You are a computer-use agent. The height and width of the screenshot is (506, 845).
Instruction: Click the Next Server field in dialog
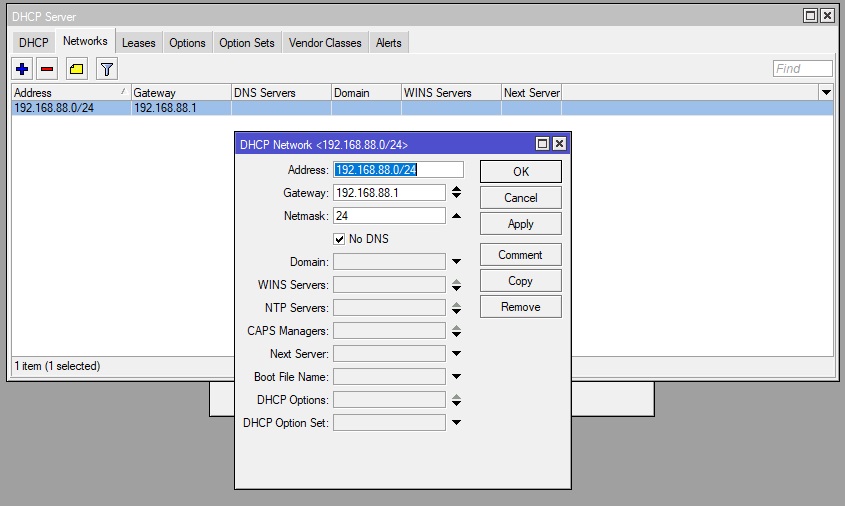tap(389, 354)
